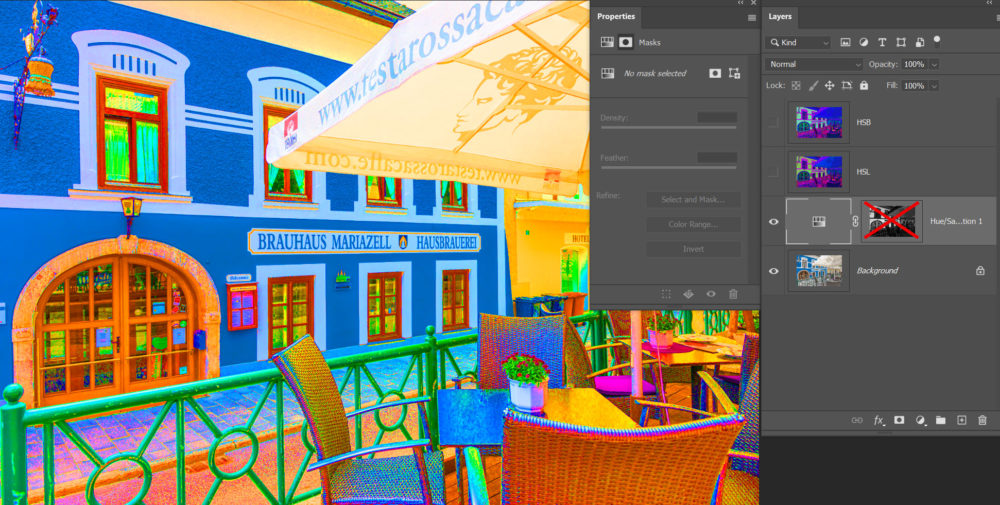Select the HSL layer thumbnail
The width and height of the screenshot is (1000, 505).
tap(818, 172)
